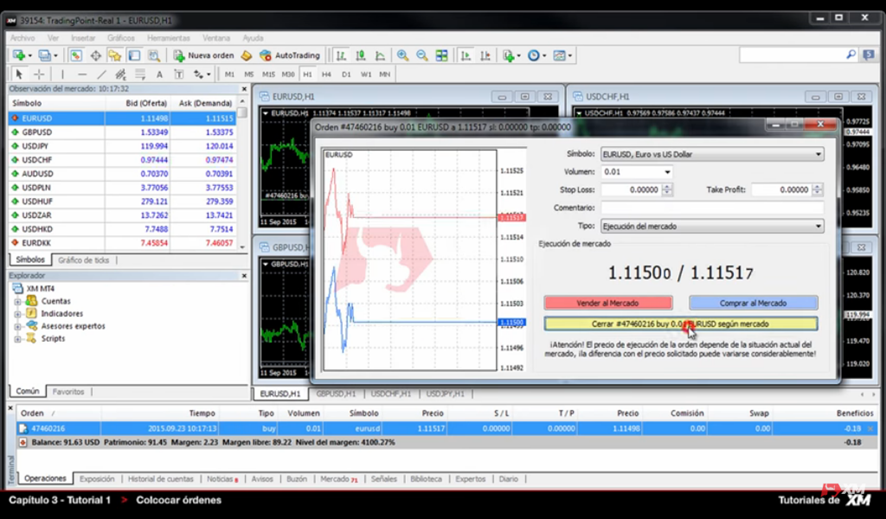Click Vender al Mercado button
Viewport: 886px width, 519px height.
[x=608, y=303]
